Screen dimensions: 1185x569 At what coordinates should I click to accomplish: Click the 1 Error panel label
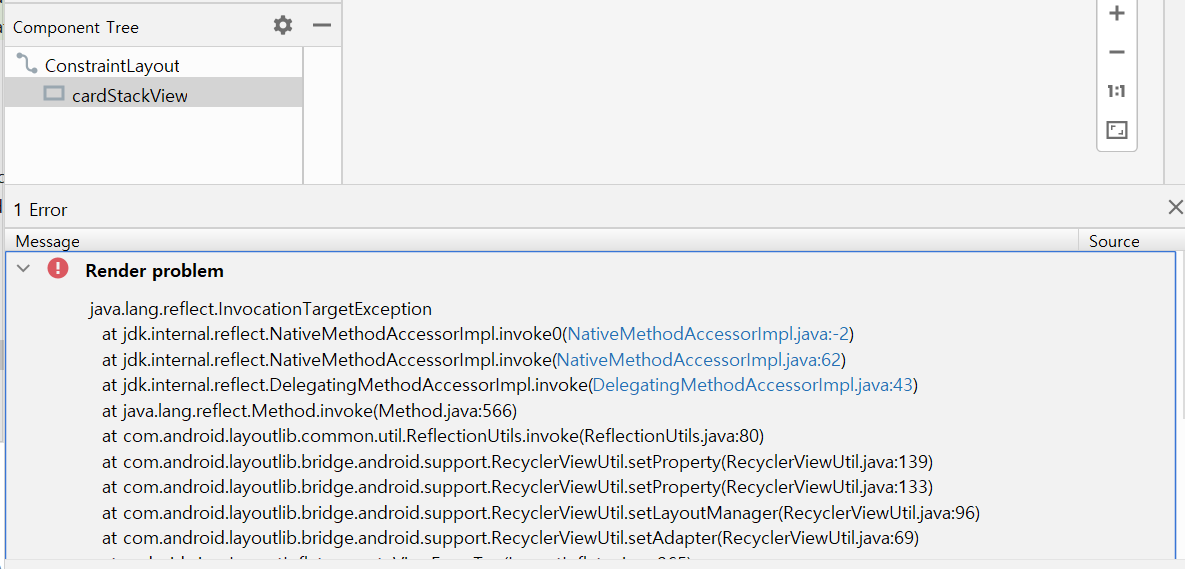41,210
